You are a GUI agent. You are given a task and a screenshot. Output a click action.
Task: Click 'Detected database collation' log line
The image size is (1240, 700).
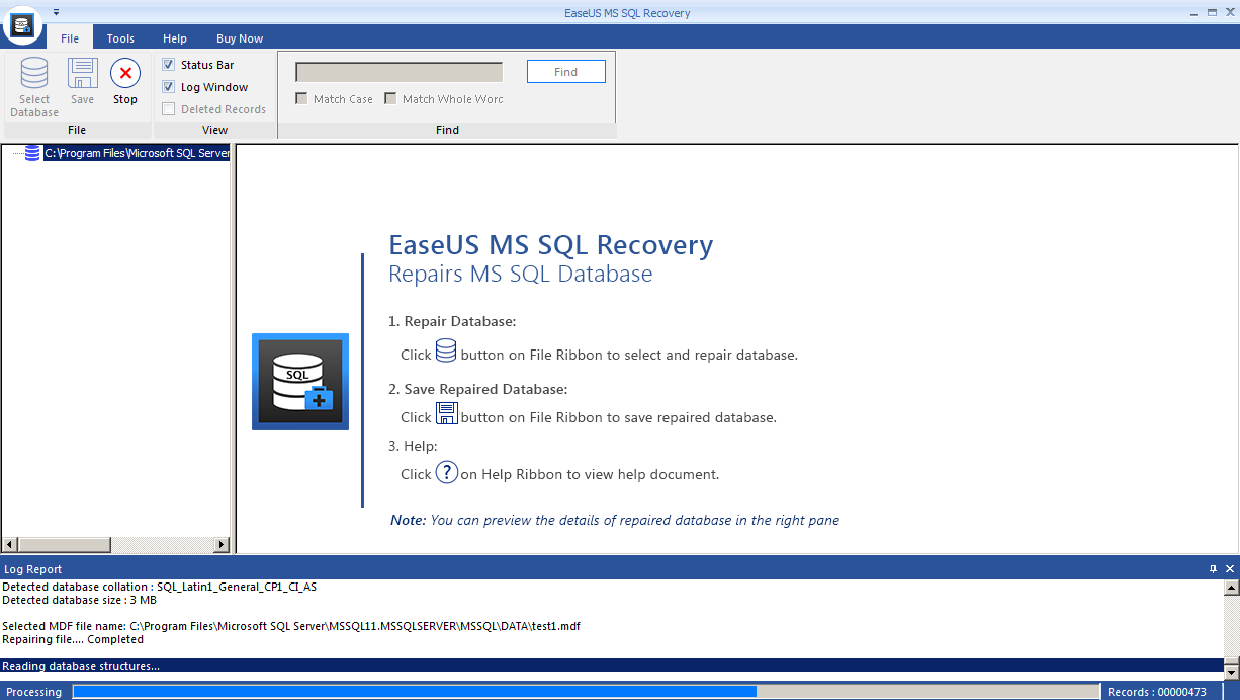point(159,587)
